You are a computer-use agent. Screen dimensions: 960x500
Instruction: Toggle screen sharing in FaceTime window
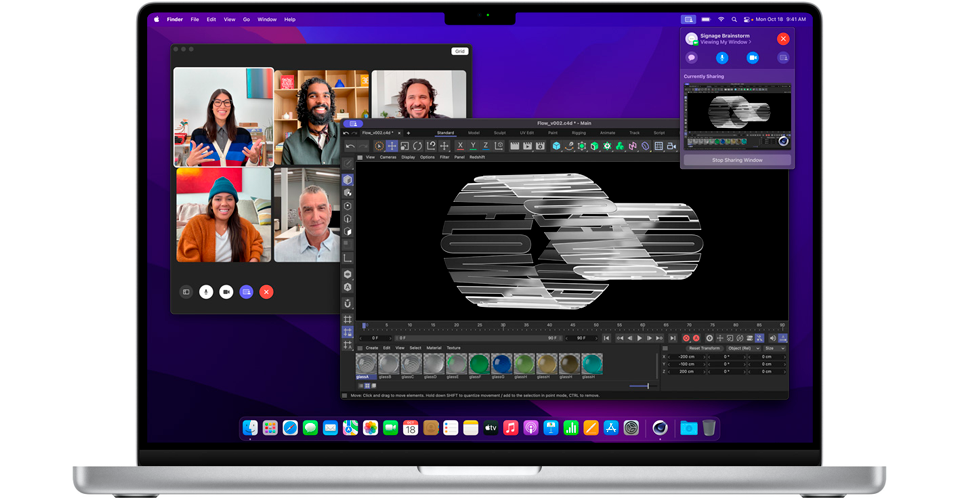[246, 292]
